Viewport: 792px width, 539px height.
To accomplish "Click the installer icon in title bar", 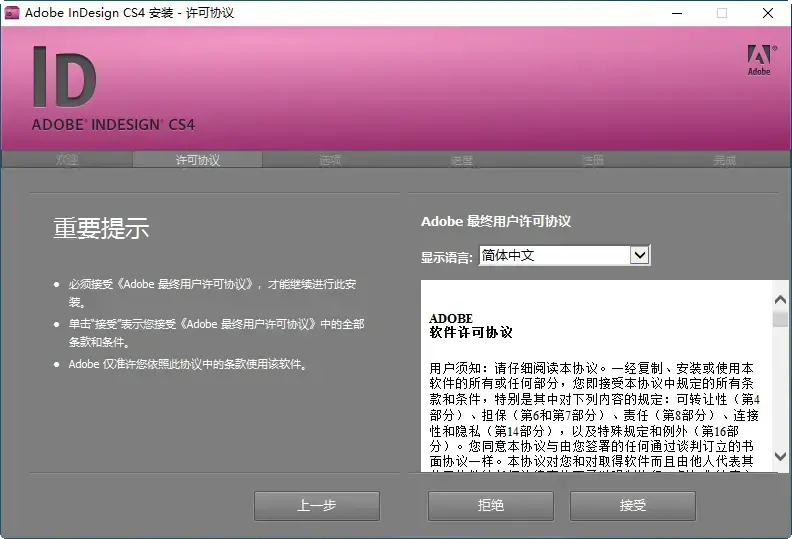I will coord(11,13).
